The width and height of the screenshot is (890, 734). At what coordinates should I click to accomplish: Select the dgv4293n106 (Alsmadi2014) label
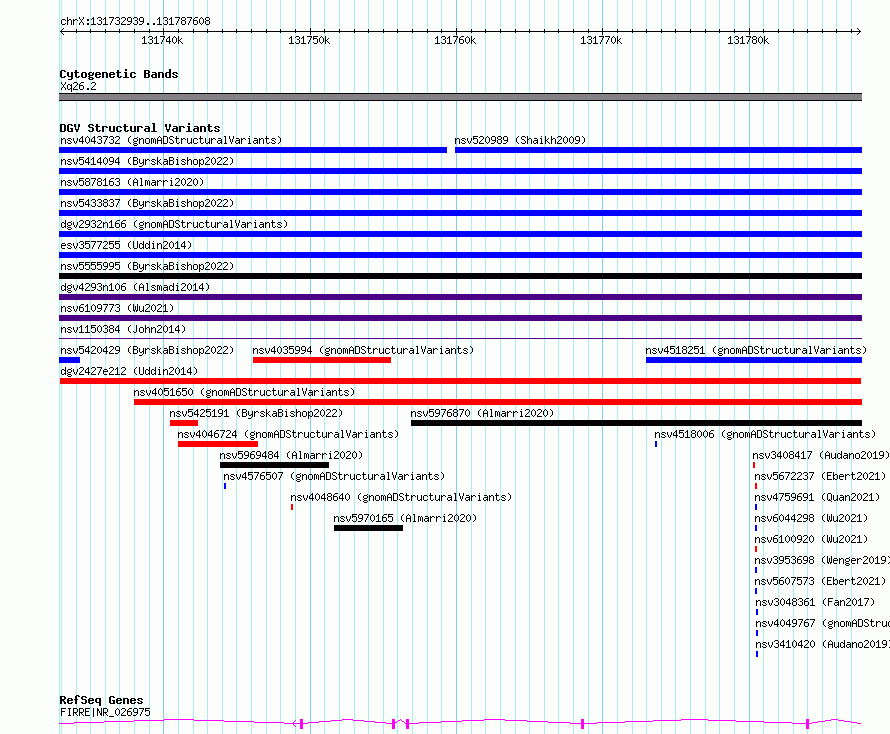(135, 287)
